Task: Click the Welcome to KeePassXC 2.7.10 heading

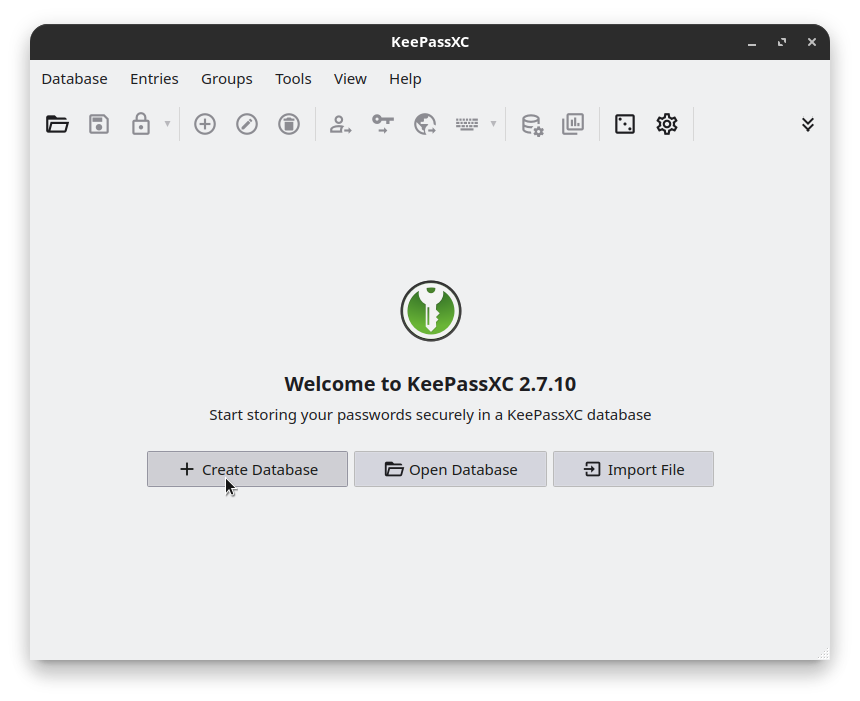Action: click(x=430, y=384)
